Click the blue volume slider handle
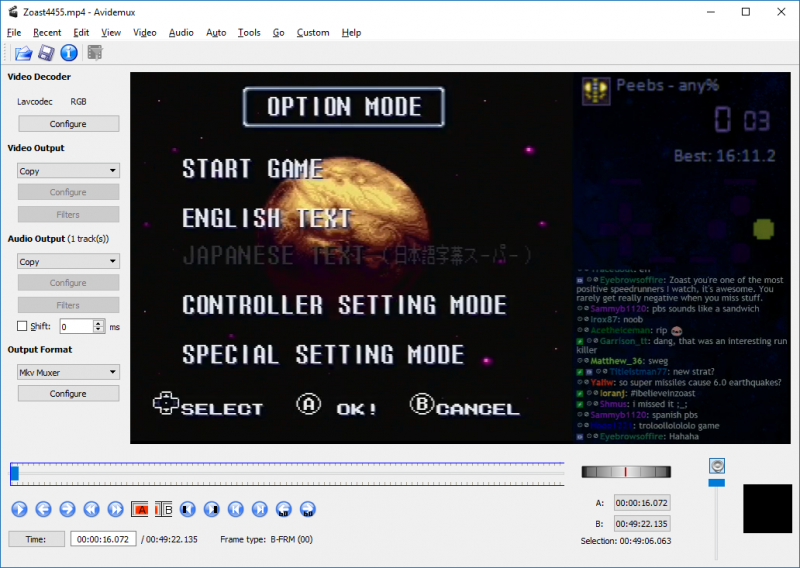Screen dimensions: 800x568 717,483
